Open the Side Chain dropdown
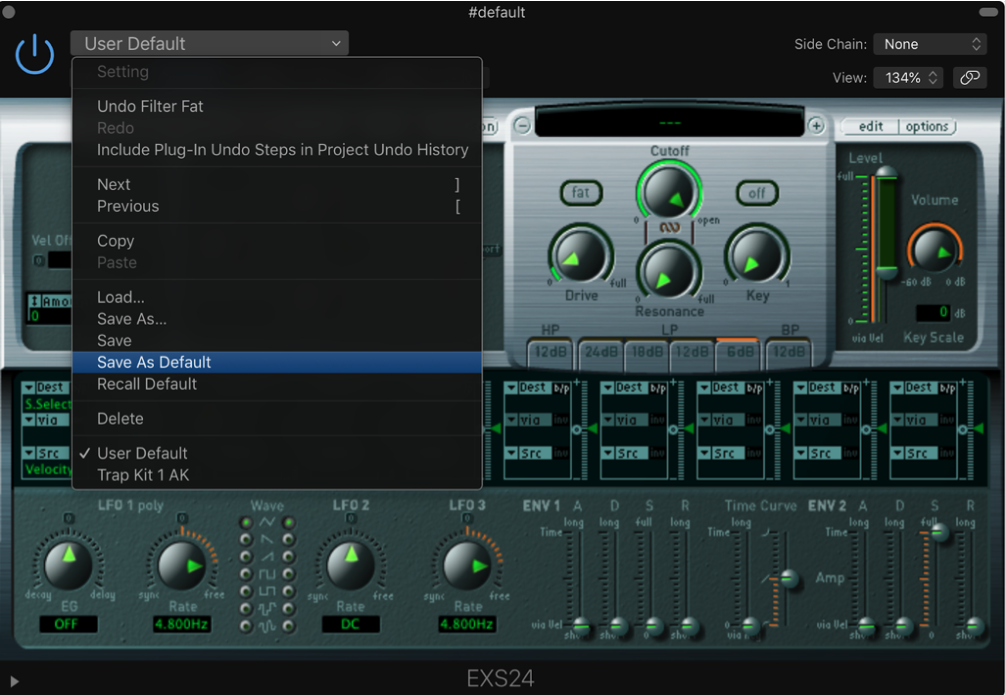1005x695 pixels. click(930, 44)
